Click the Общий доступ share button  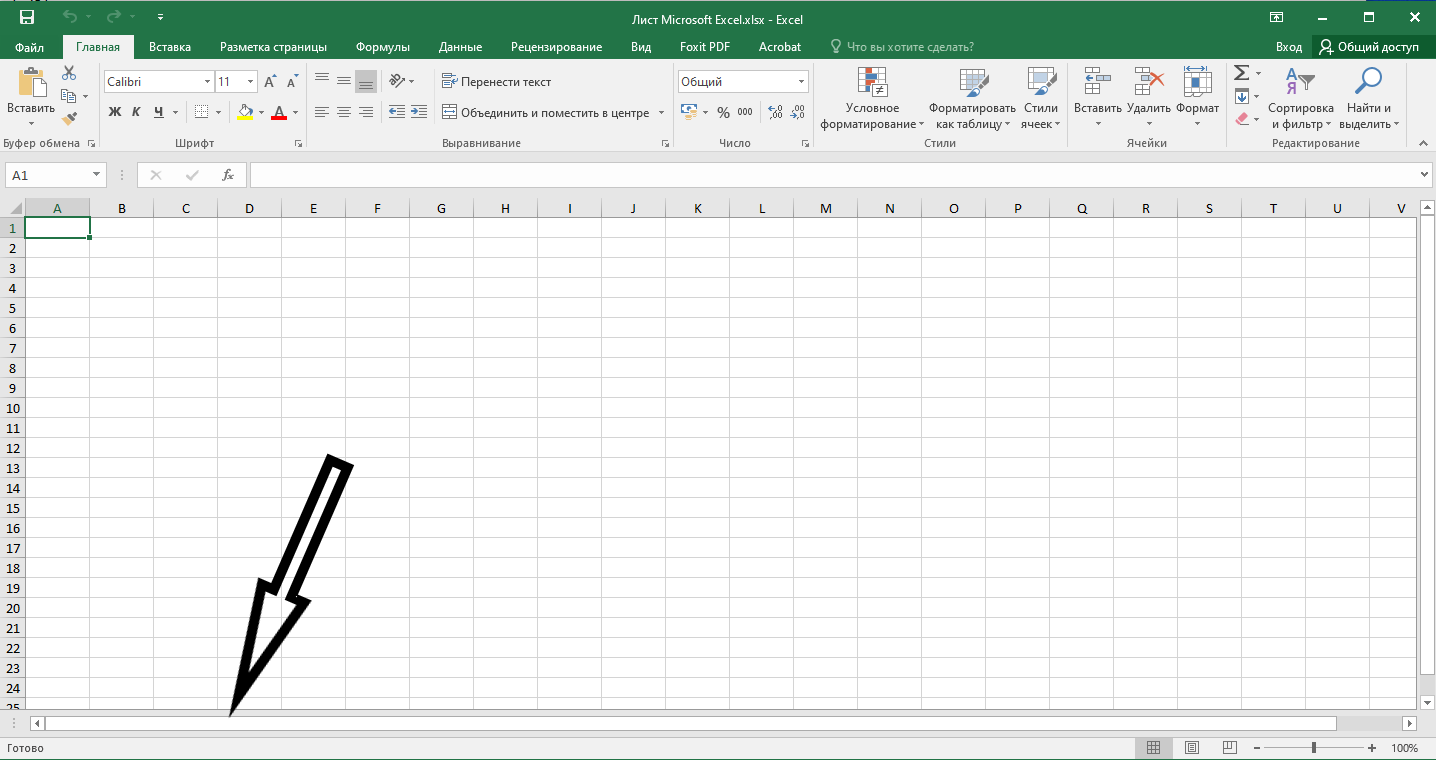pos(1370,47)
